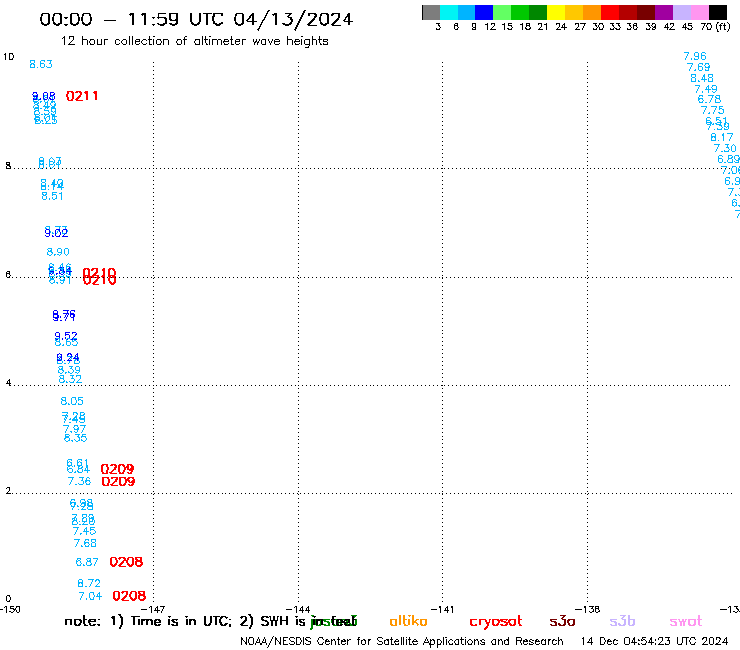Screen dimensions: 740x650
Task: Click the wave height value 8.90
Action: pos(58,252)
